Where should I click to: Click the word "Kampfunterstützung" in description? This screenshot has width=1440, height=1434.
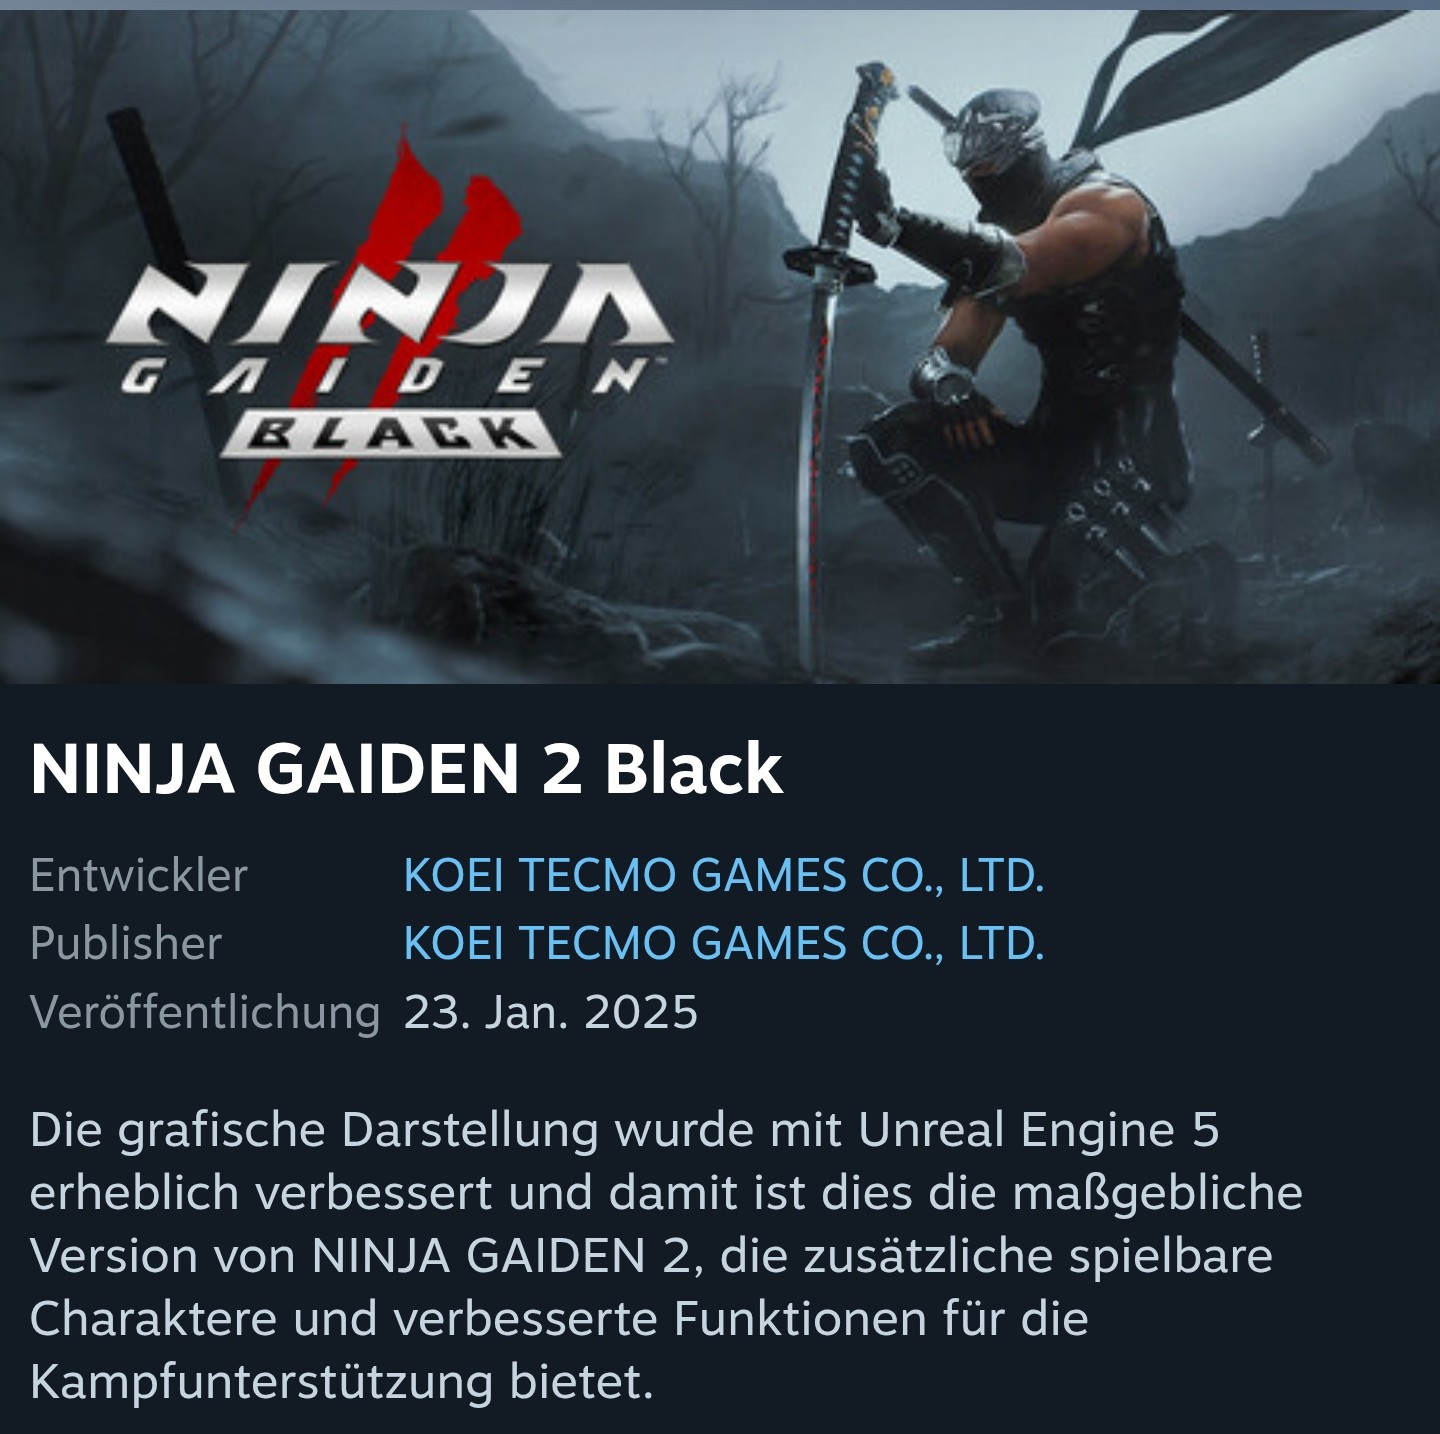point(262,1383)
